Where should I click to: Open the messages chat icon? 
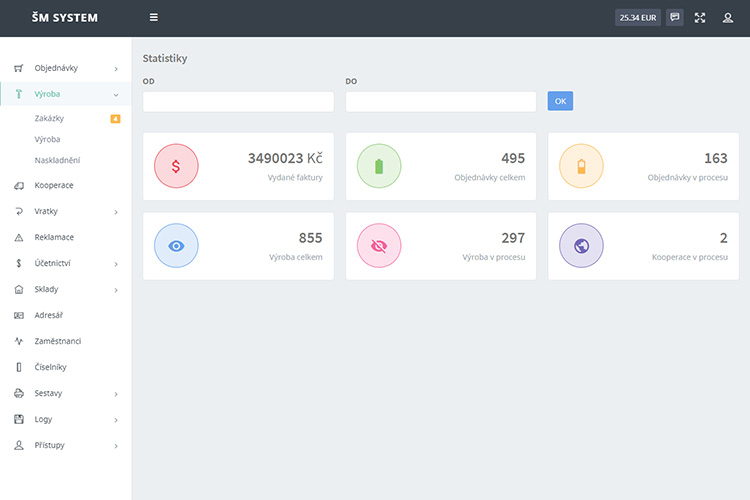675,17
